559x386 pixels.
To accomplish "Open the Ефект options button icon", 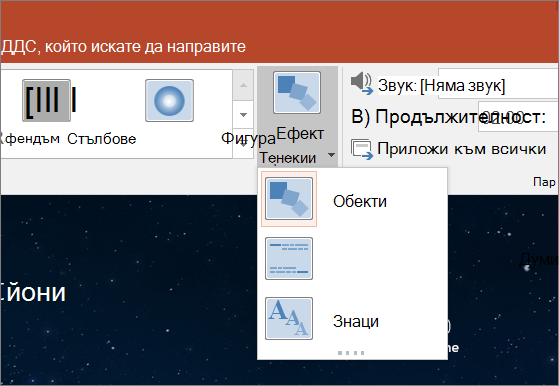I will (297, 93).
